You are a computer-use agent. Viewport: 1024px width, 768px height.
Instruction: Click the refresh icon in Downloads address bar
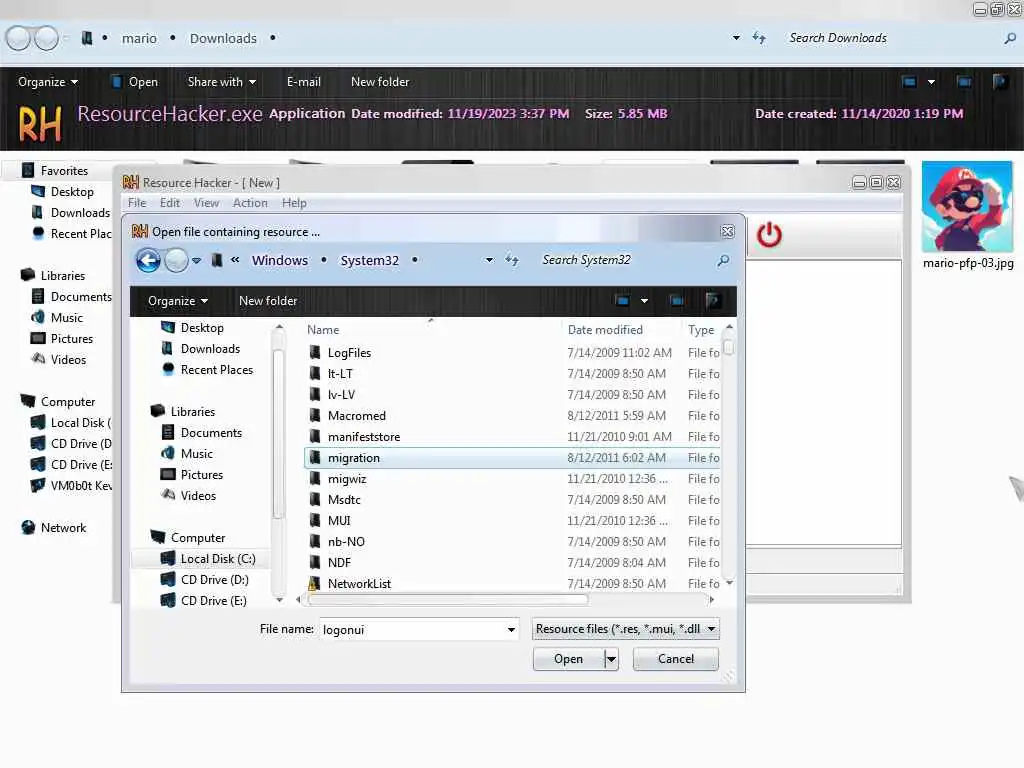pos(759,38)
